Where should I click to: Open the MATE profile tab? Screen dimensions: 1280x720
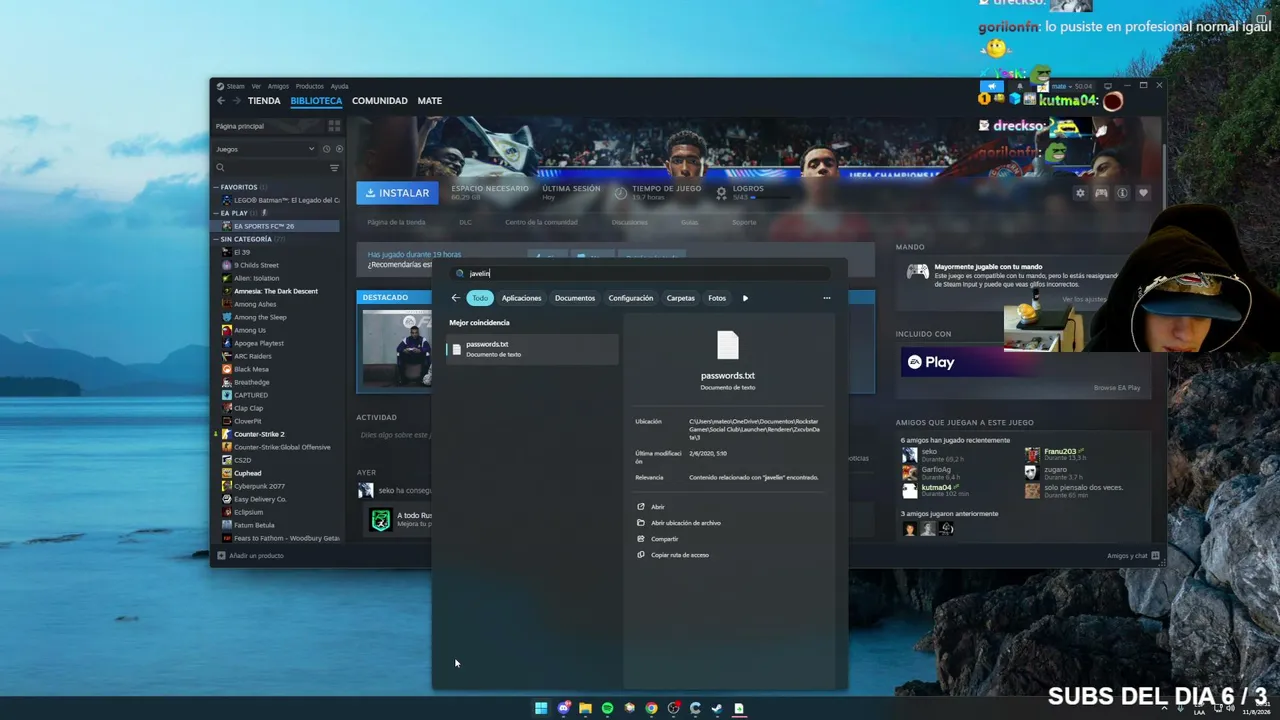430,101
